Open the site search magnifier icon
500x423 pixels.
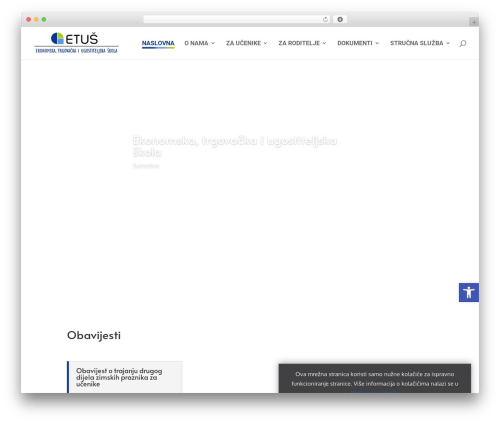click(463, 43)
